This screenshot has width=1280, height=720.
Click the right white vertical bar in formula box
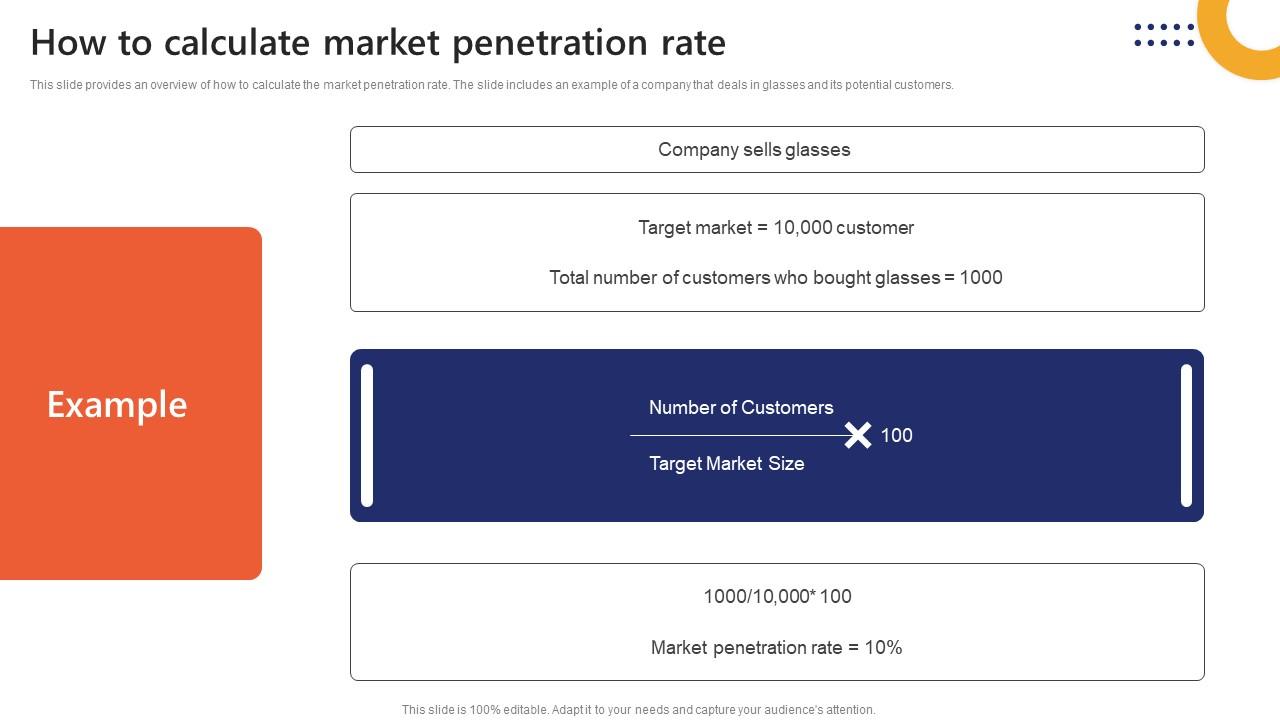[1186, 435]
